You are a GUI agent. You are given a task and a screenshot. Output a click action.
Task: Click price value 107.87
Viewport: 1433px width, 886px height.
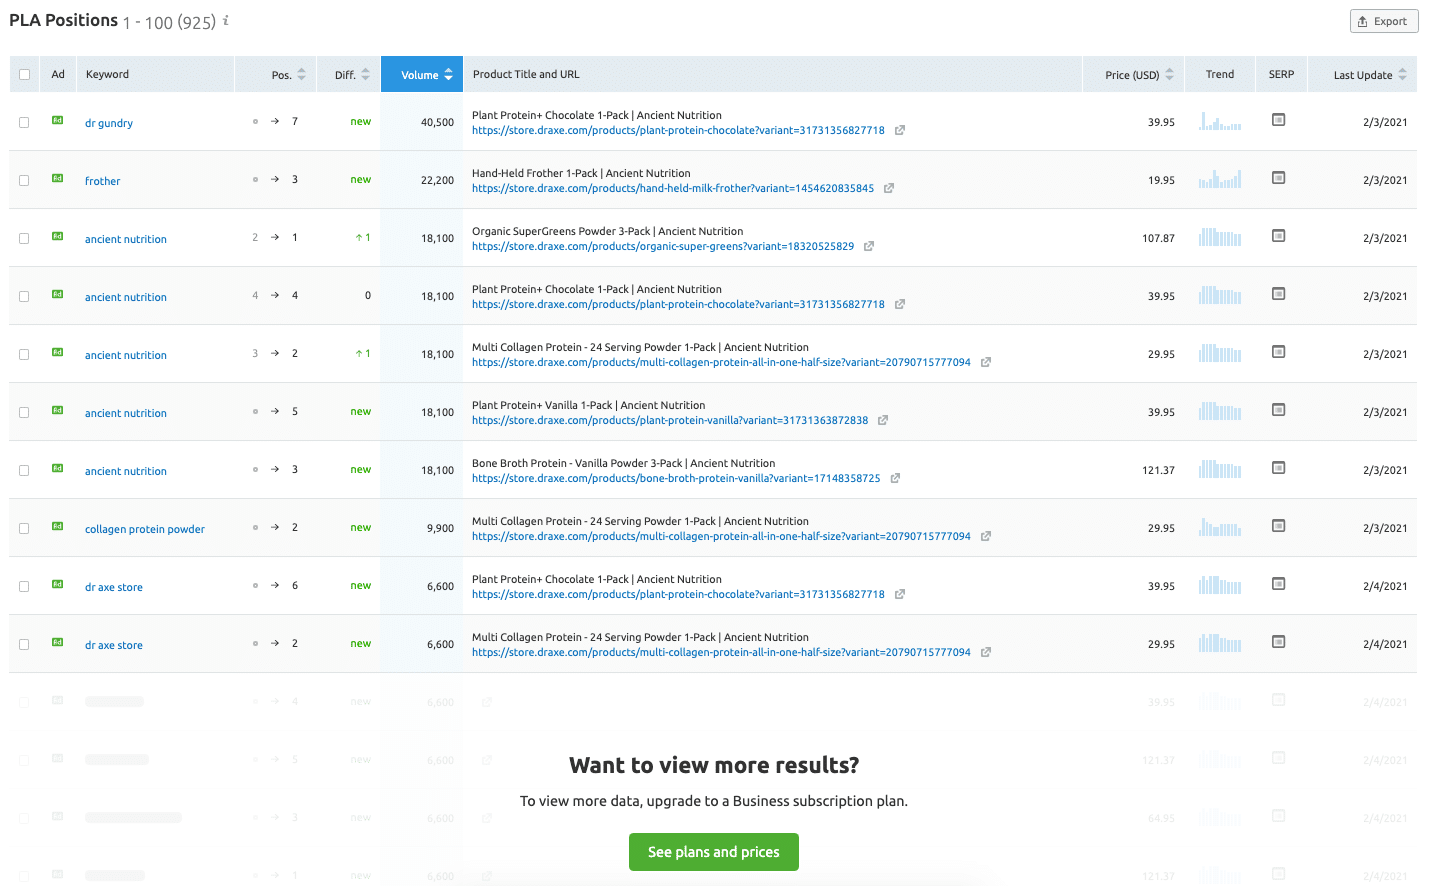pyautogui.click(x=1158, y=238)
